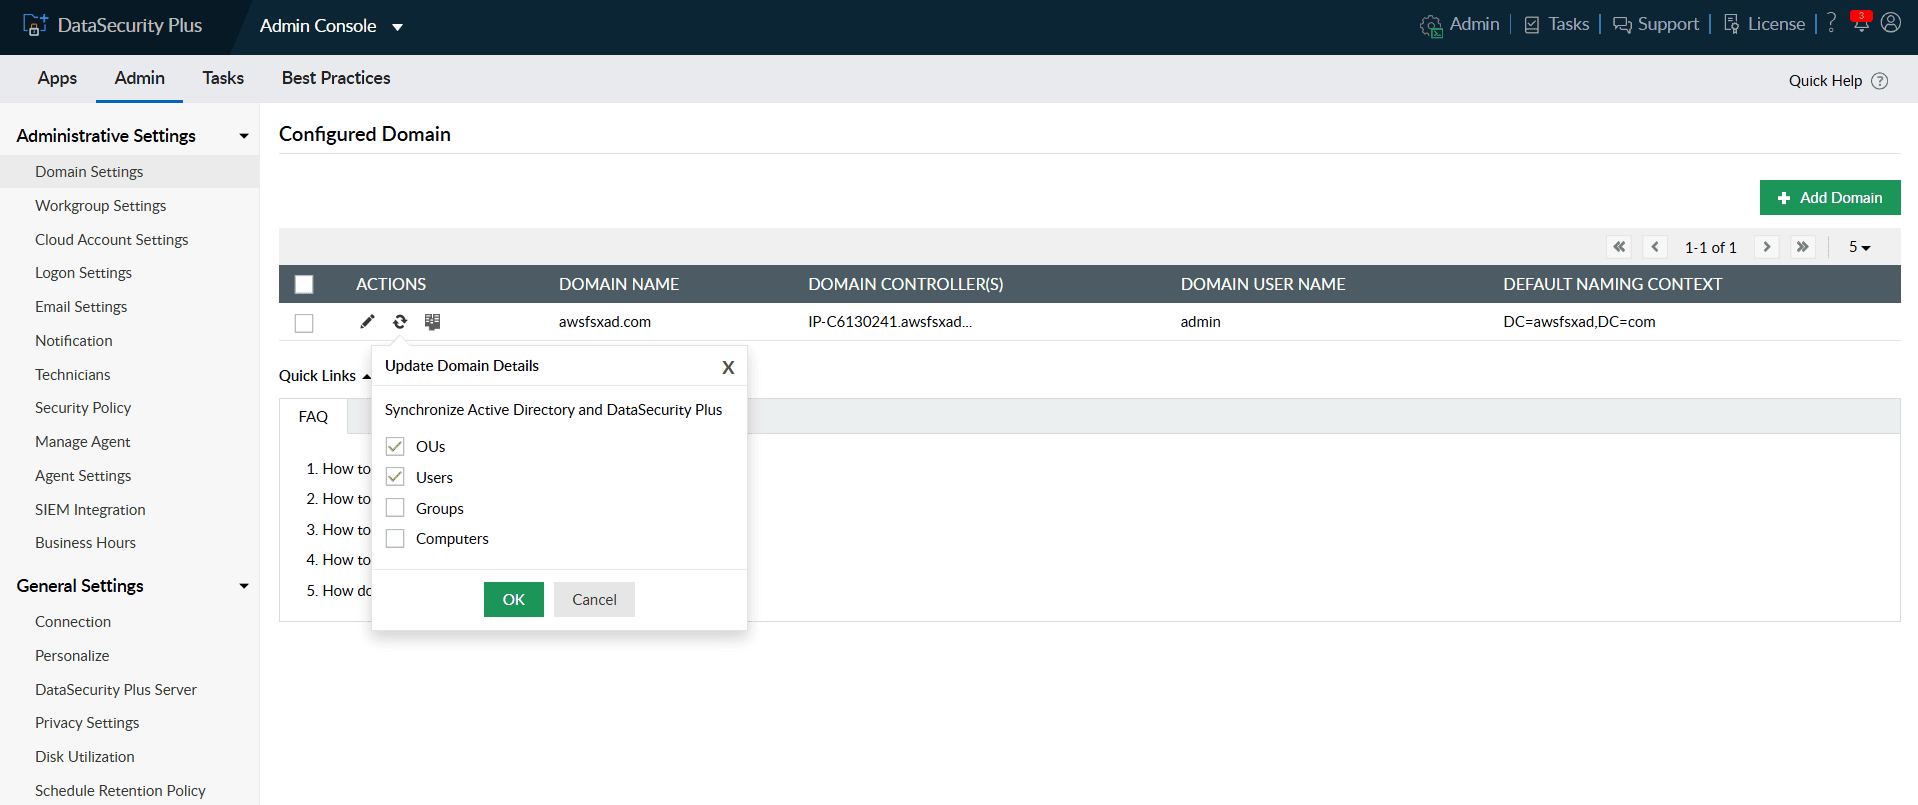Click the Add Domain button
The width and height of the screenshot is (1918, 805).
click(x=1830, y=198)
